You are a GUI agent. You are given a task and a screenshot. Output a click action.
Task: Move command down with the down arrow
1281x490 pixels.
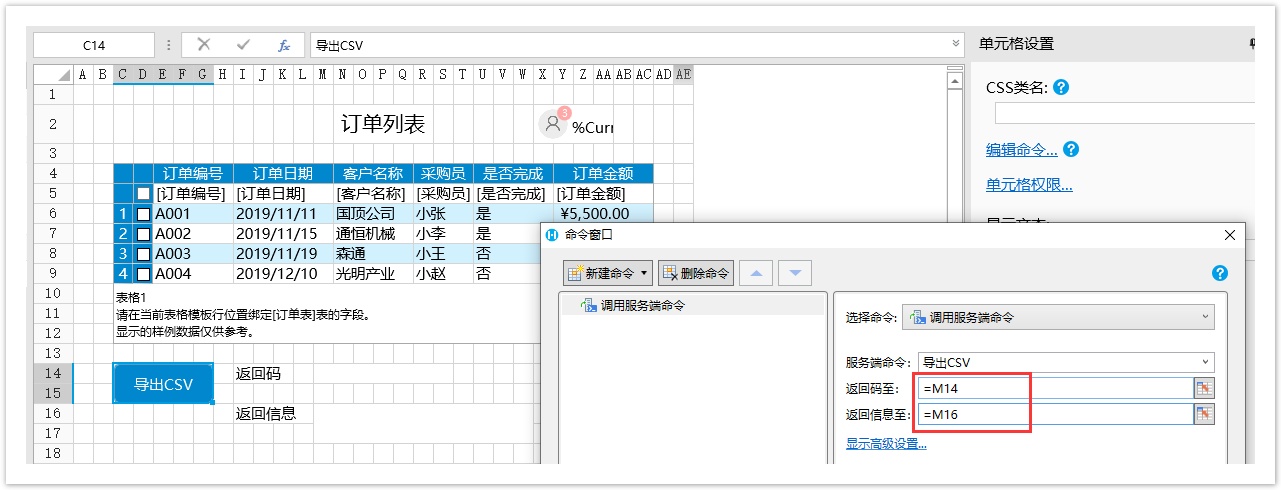point(794,273)
